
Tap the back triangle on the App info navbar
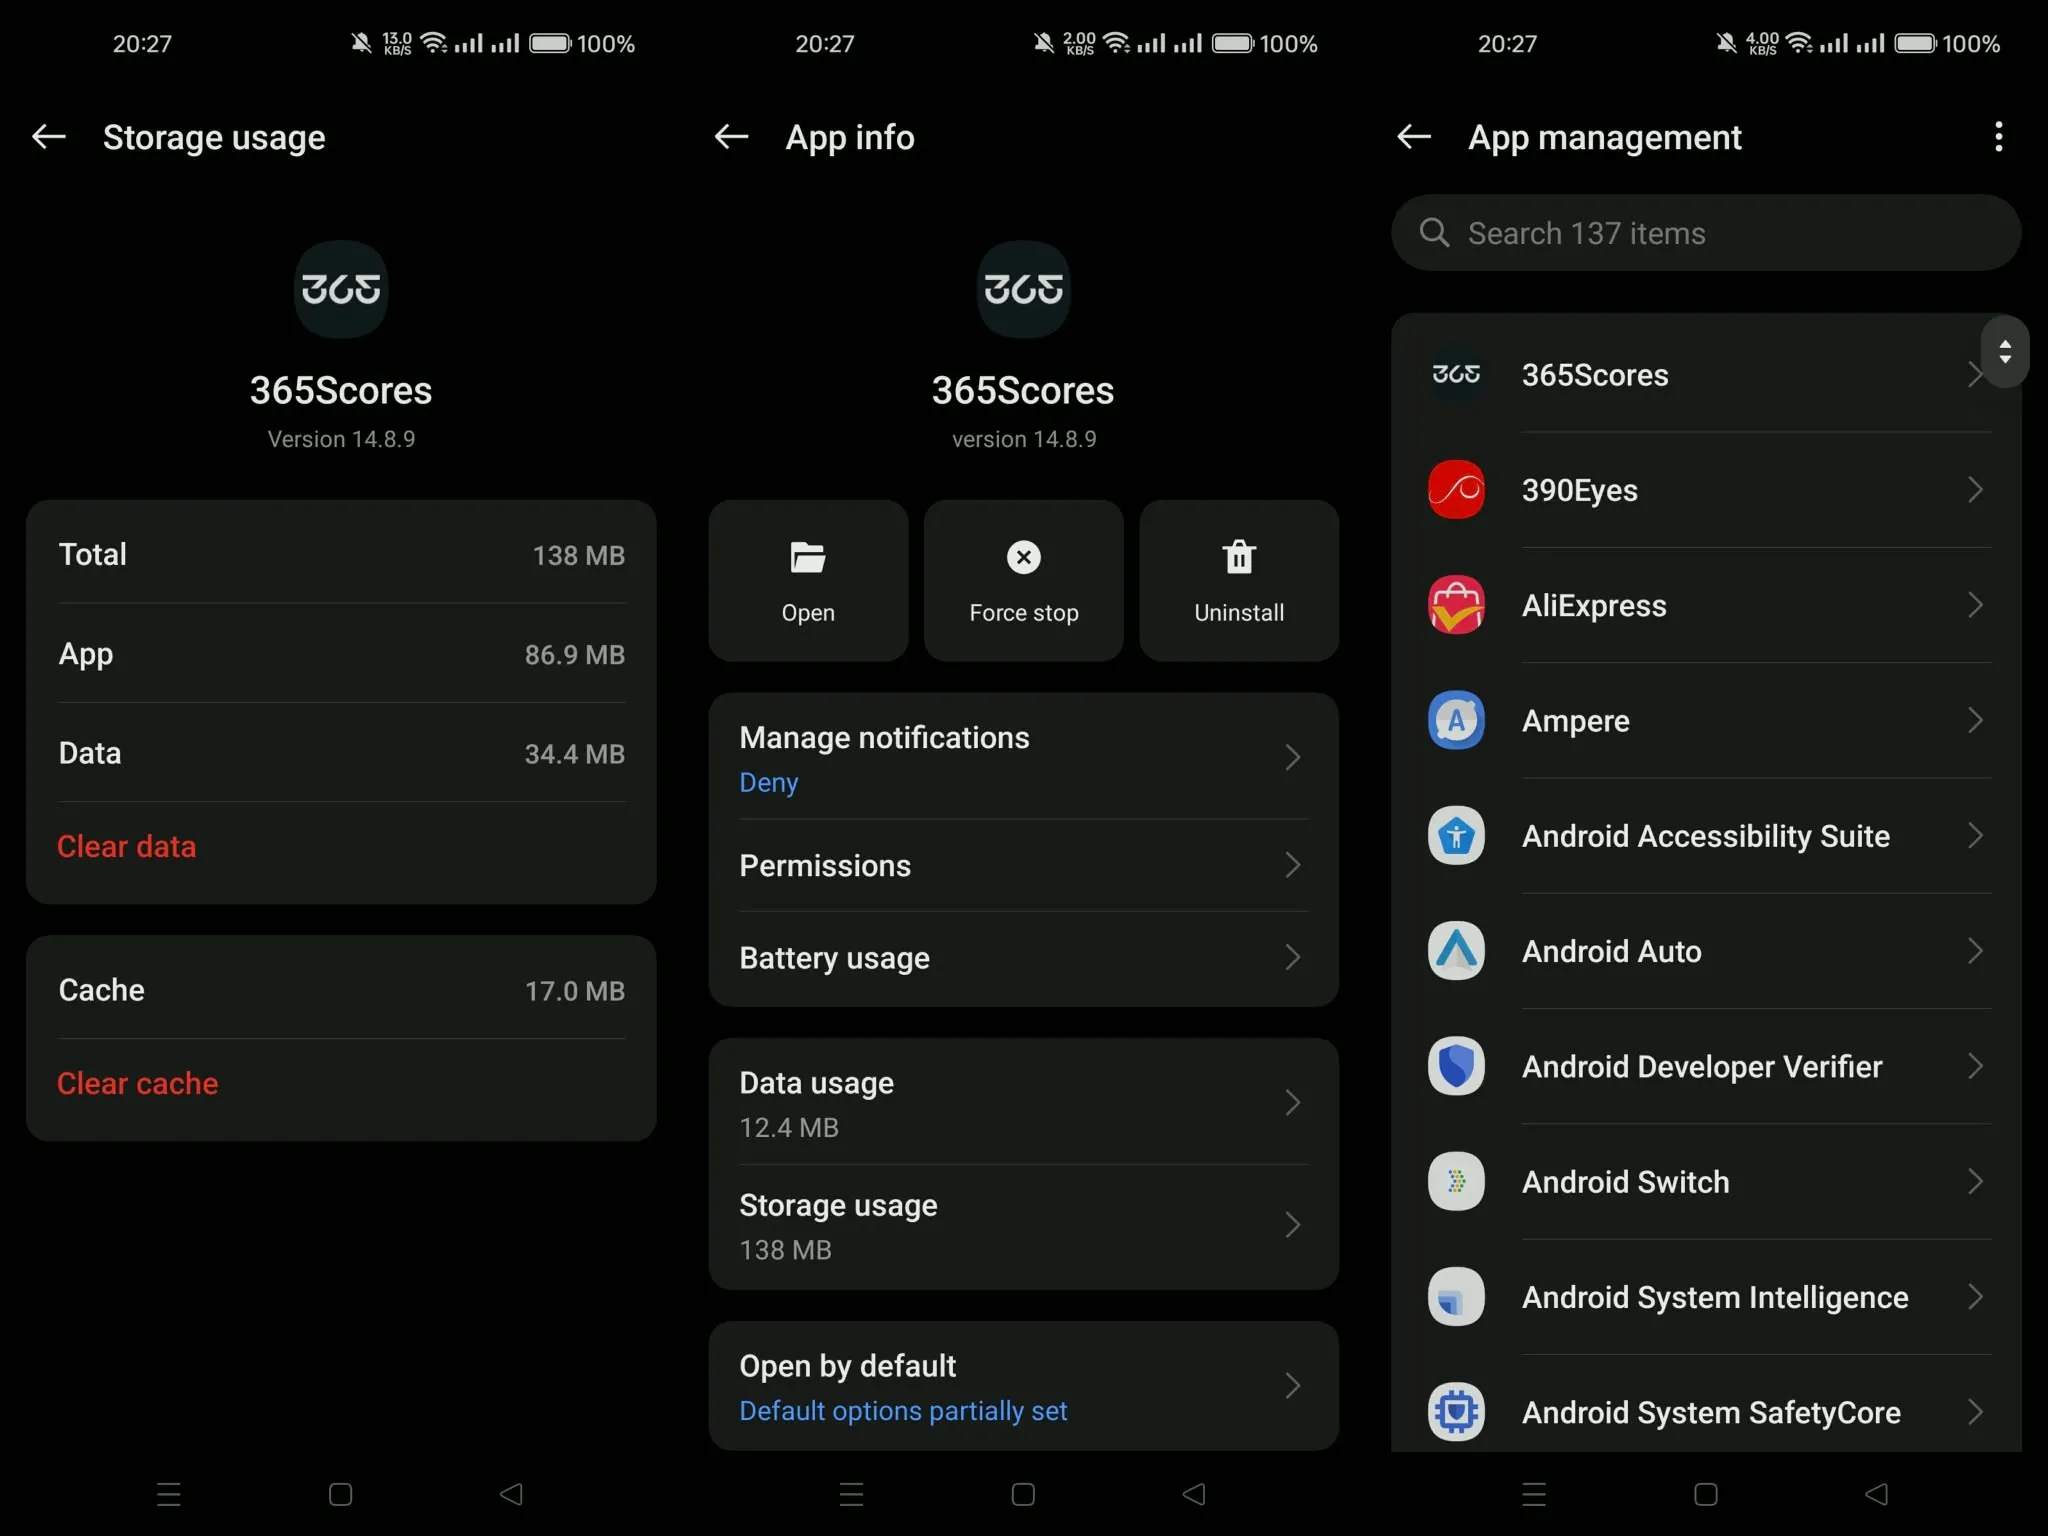click(x=1193, y=1494)
